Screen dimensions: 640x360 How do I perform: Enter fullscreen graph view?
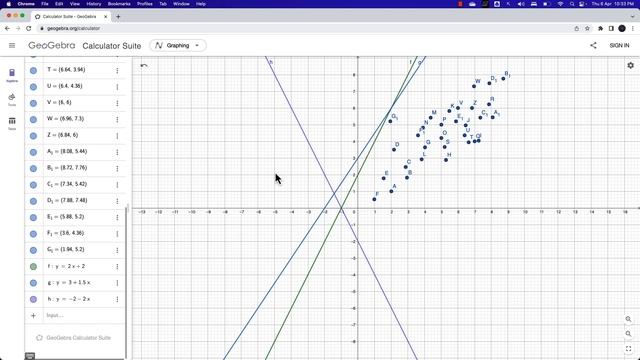(628, 349)
